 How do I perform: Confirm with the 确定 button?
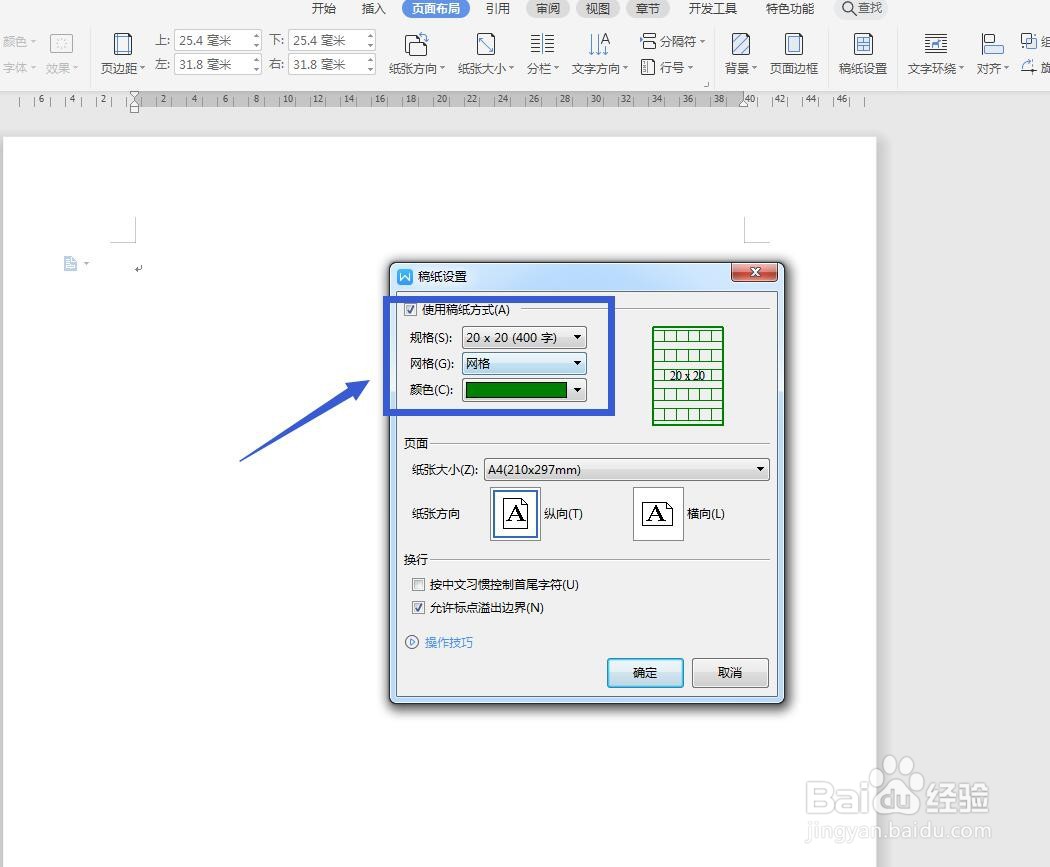[x=645, y=673]
